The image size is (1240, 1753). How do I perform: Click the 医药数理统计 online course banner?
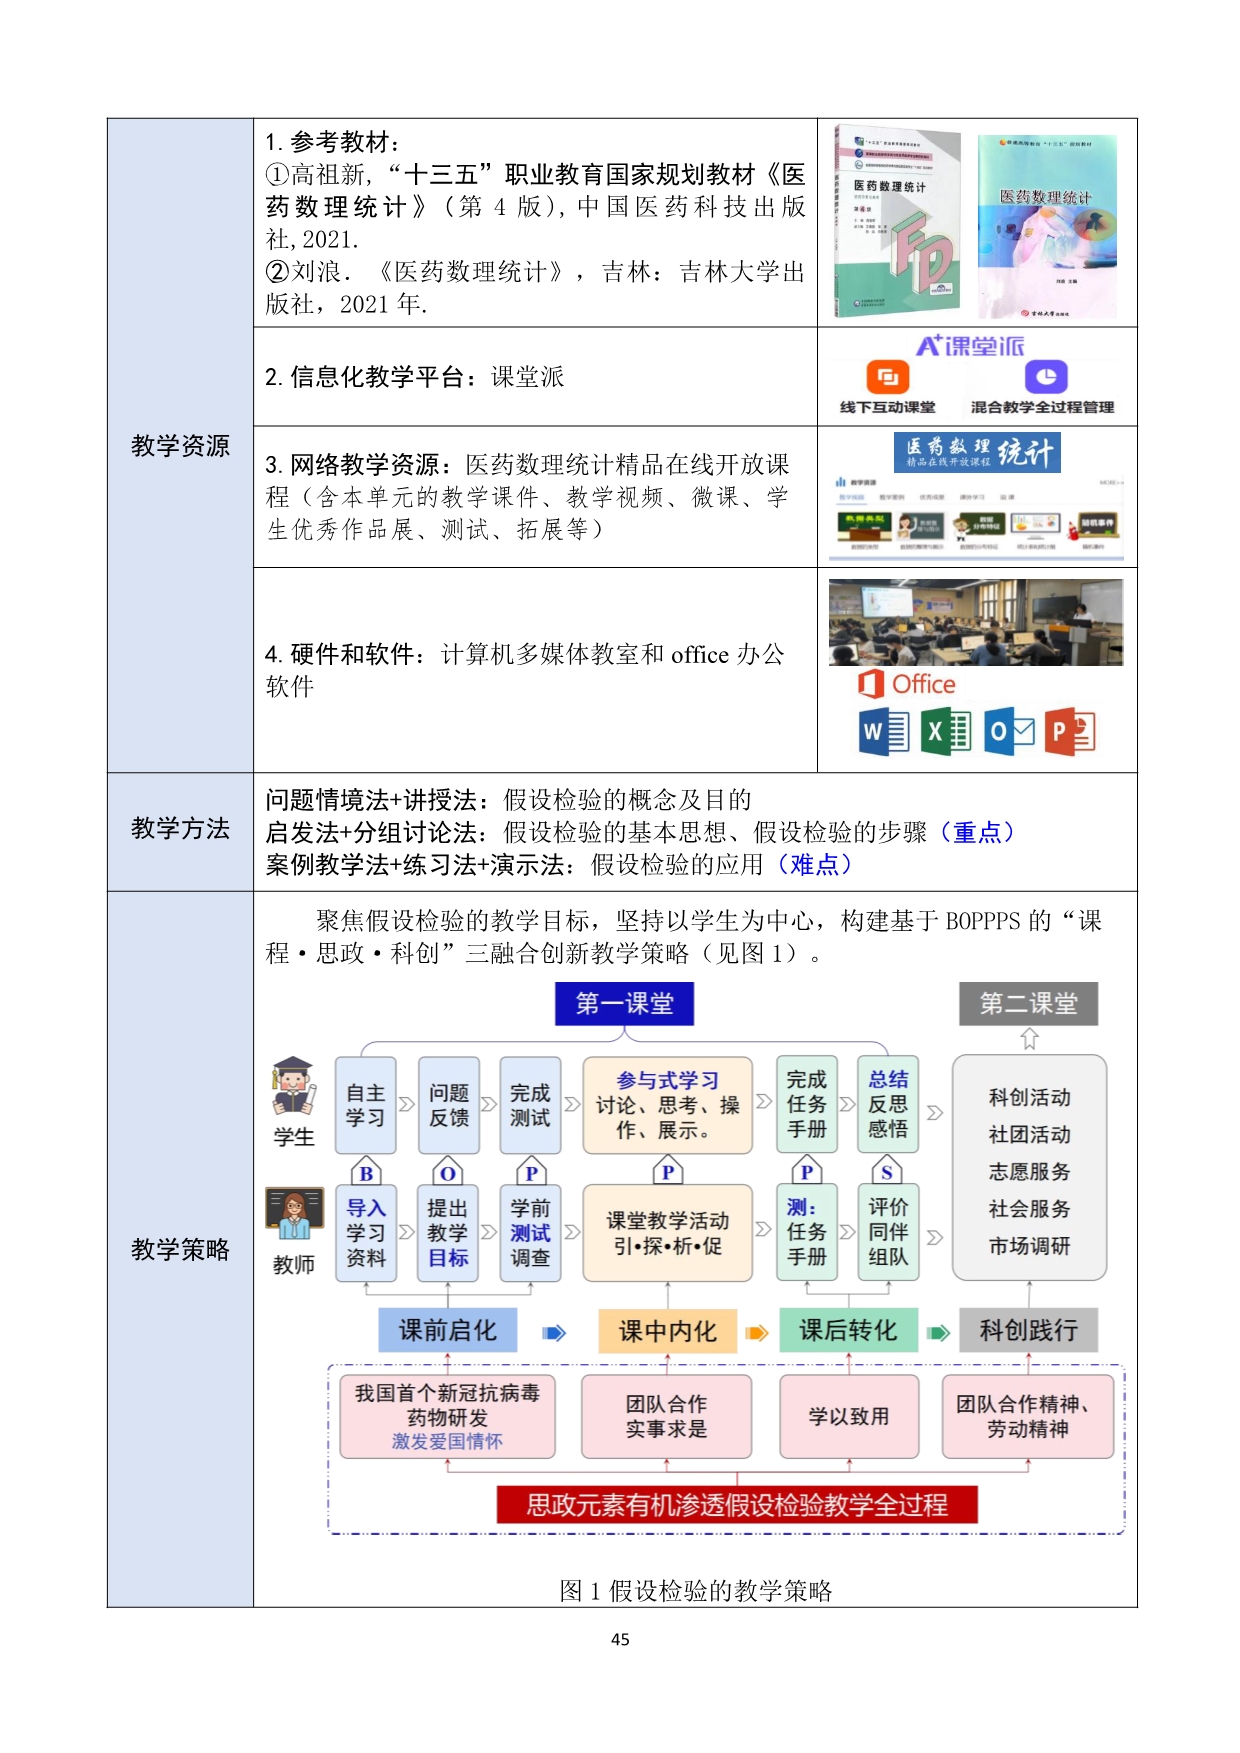pyautogui.click(x=976, y=452)
